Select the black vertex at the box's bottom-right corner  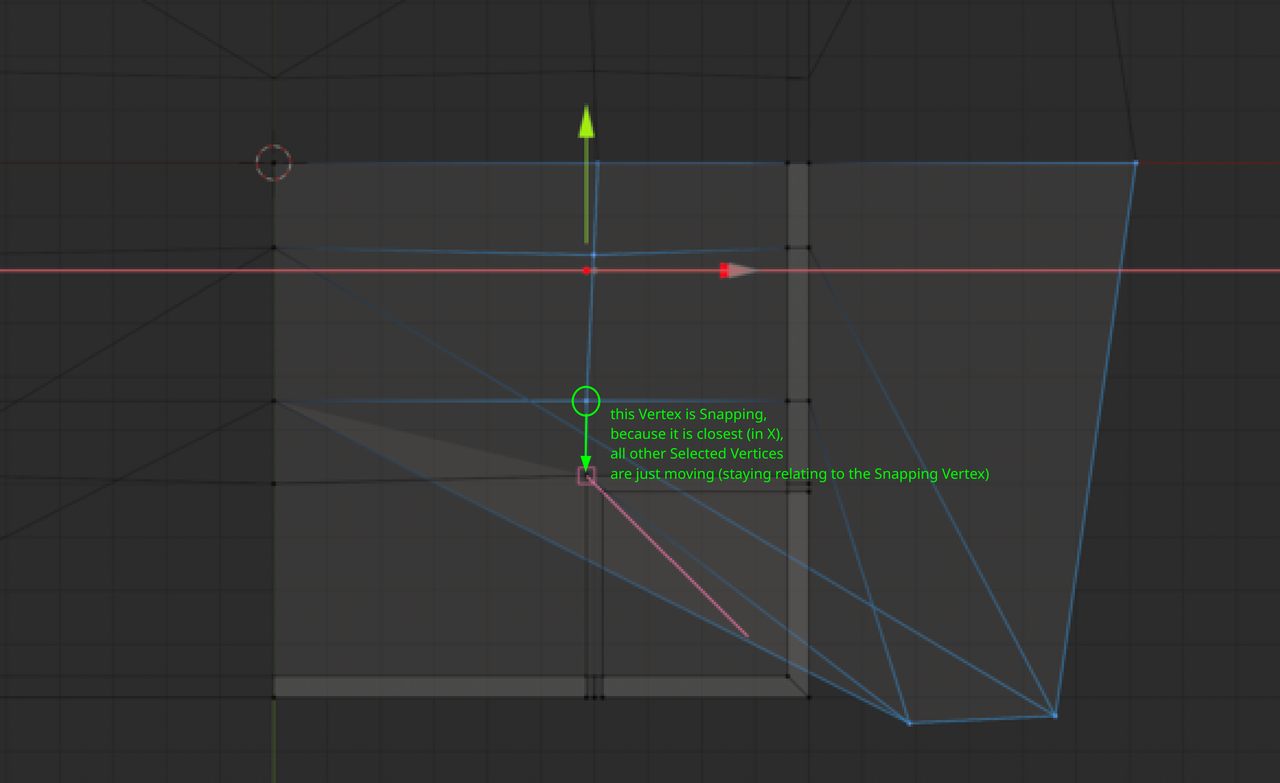[808, 696]
